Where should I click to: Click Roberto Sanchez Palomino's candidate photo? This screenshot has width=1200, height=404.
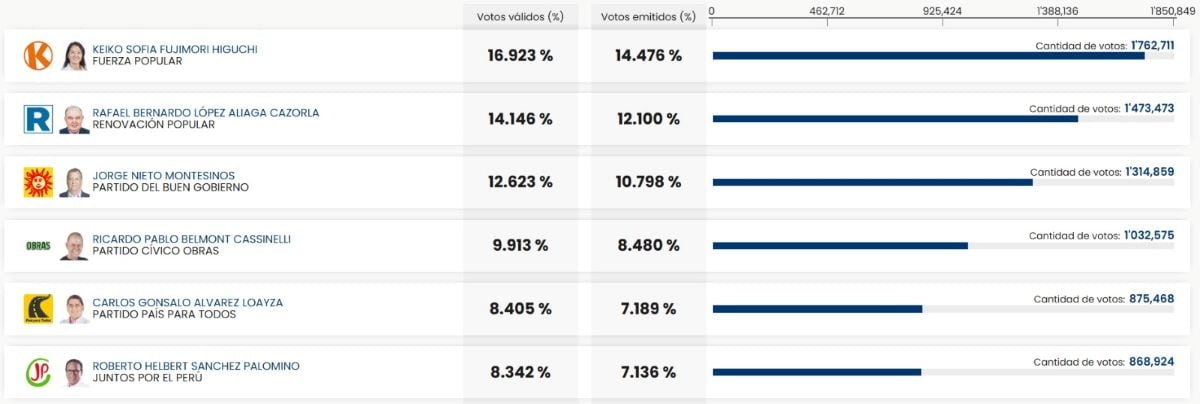[x=74, y=372]
